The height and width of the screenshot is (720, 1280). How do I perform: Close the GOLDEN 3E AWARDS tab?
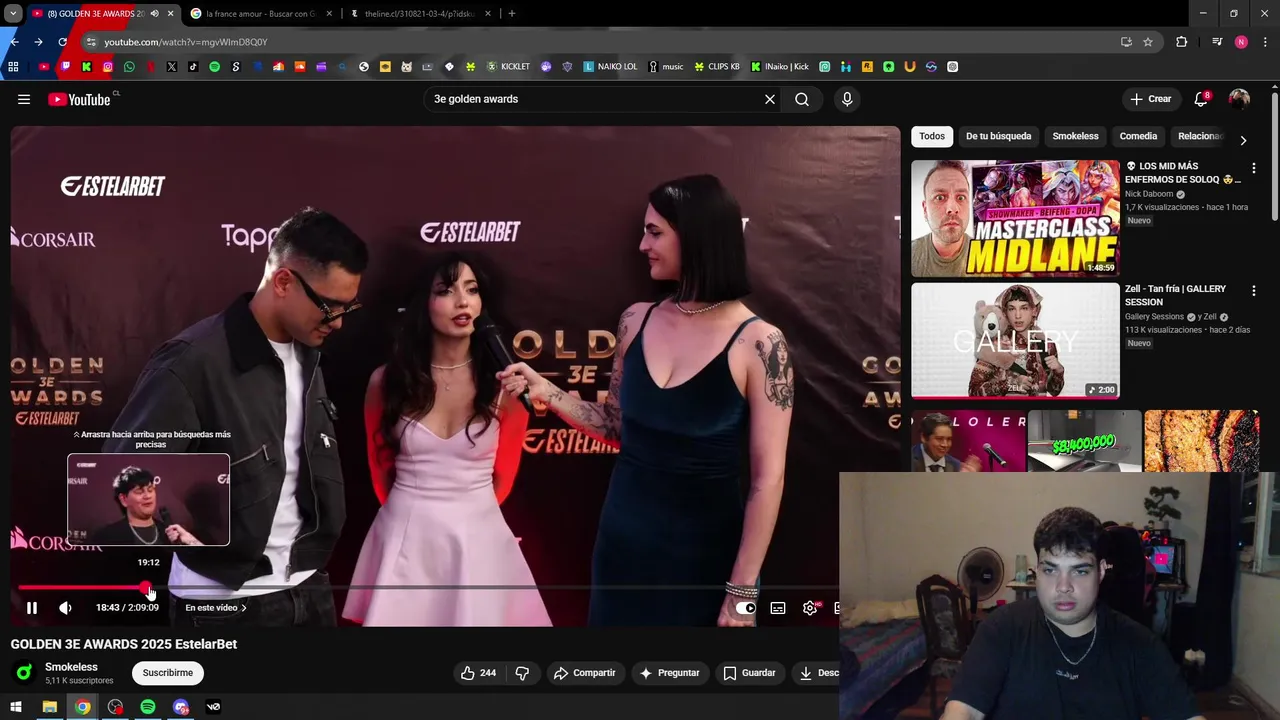171,14
